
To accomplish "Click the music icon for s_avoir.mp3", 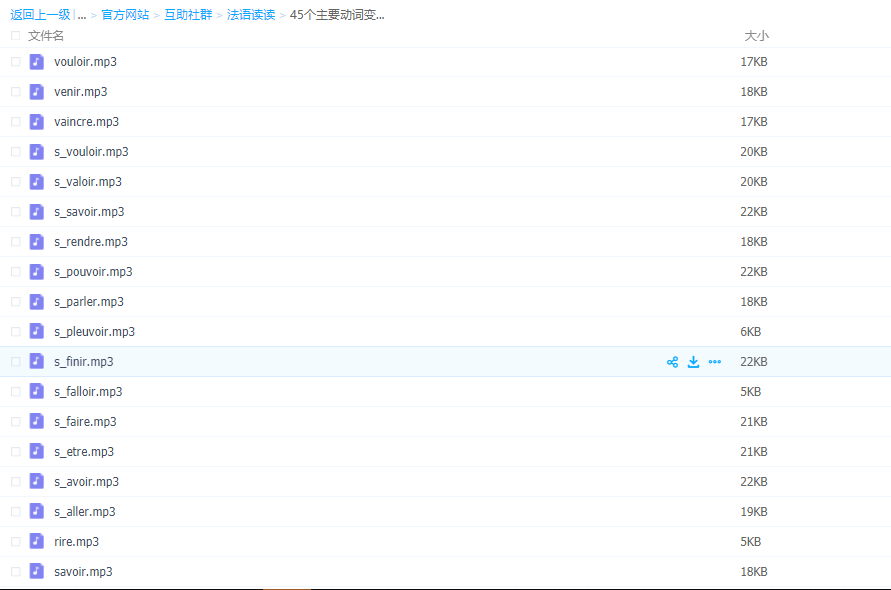I will [36, 481].
